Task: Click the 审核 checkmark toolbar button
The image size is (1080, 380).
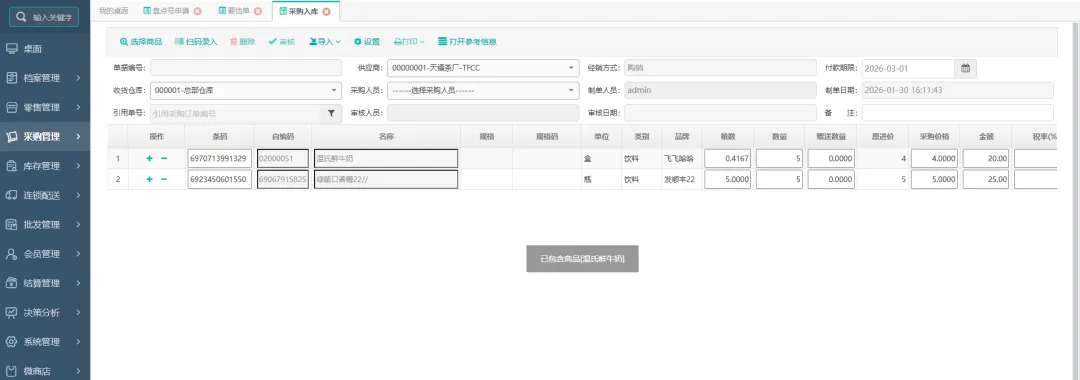Action: (282, 41)
